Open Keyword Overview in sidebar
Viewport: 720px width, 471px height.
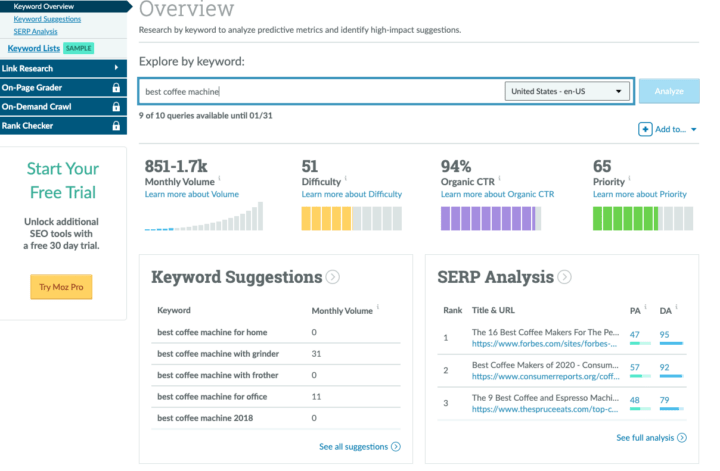pos(44,6)
